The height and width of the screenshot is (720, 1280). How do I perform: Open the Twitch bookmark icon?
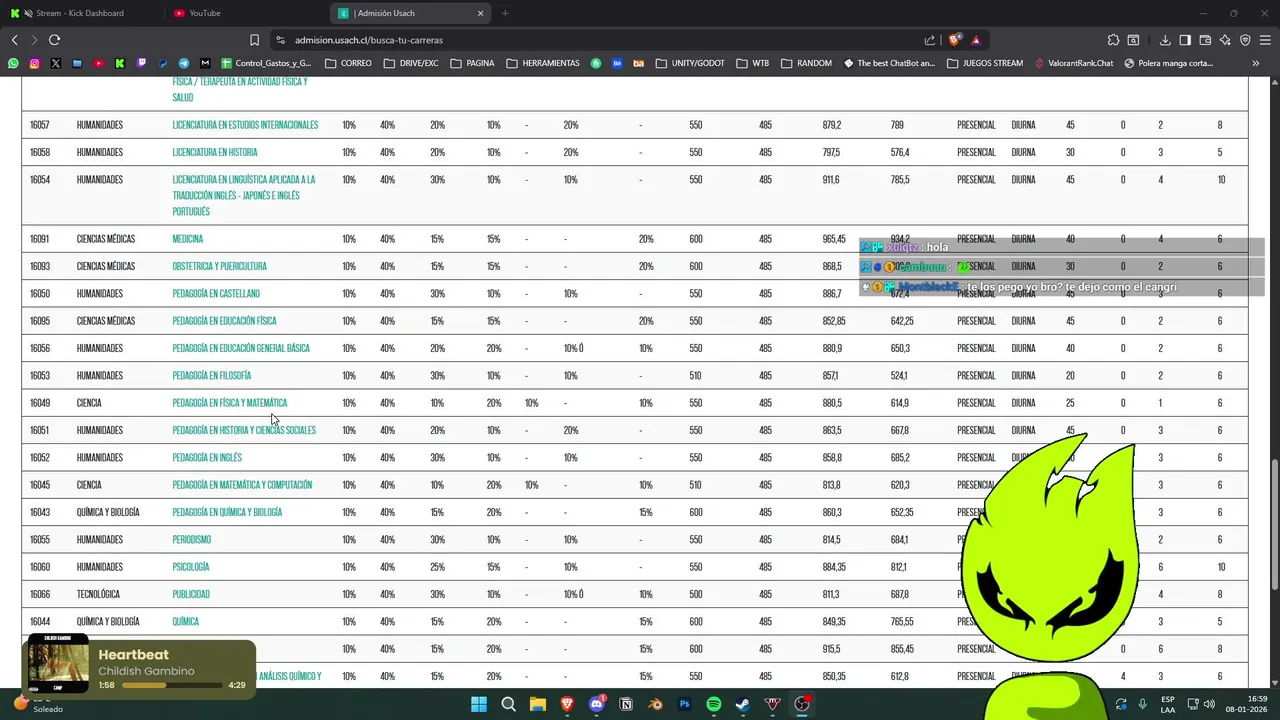[141, 63]
